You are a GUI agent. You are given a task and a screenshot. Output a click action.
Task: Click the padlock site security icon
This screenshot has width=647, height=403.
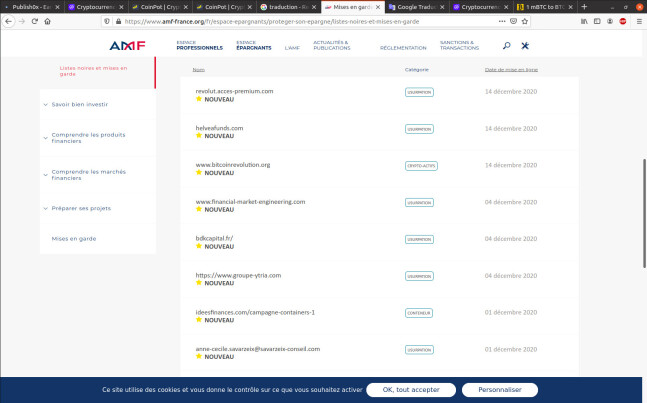118,21
